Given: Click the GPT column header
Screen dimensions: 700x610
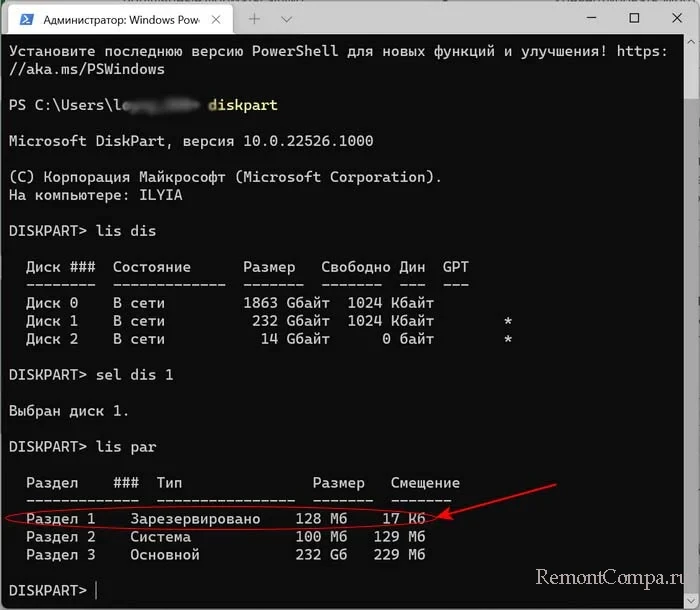Looking at the screenshot, I should pyautogui.click(x=456, y=267).
